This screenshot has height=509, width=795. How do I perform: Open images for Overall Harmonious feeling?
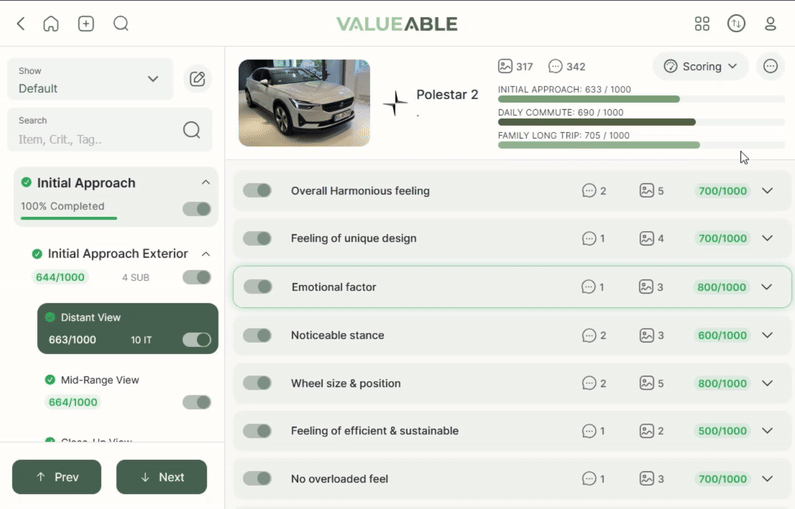(646, 191)
